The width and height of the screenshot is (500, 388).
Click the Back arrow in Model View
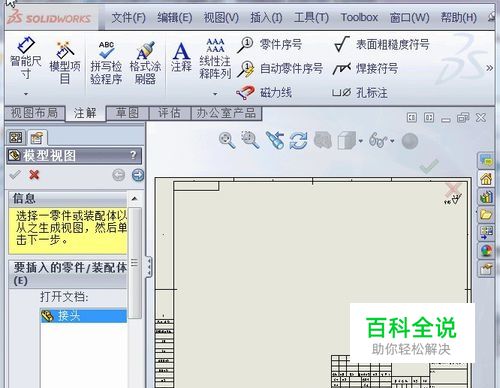click(118, 175)
